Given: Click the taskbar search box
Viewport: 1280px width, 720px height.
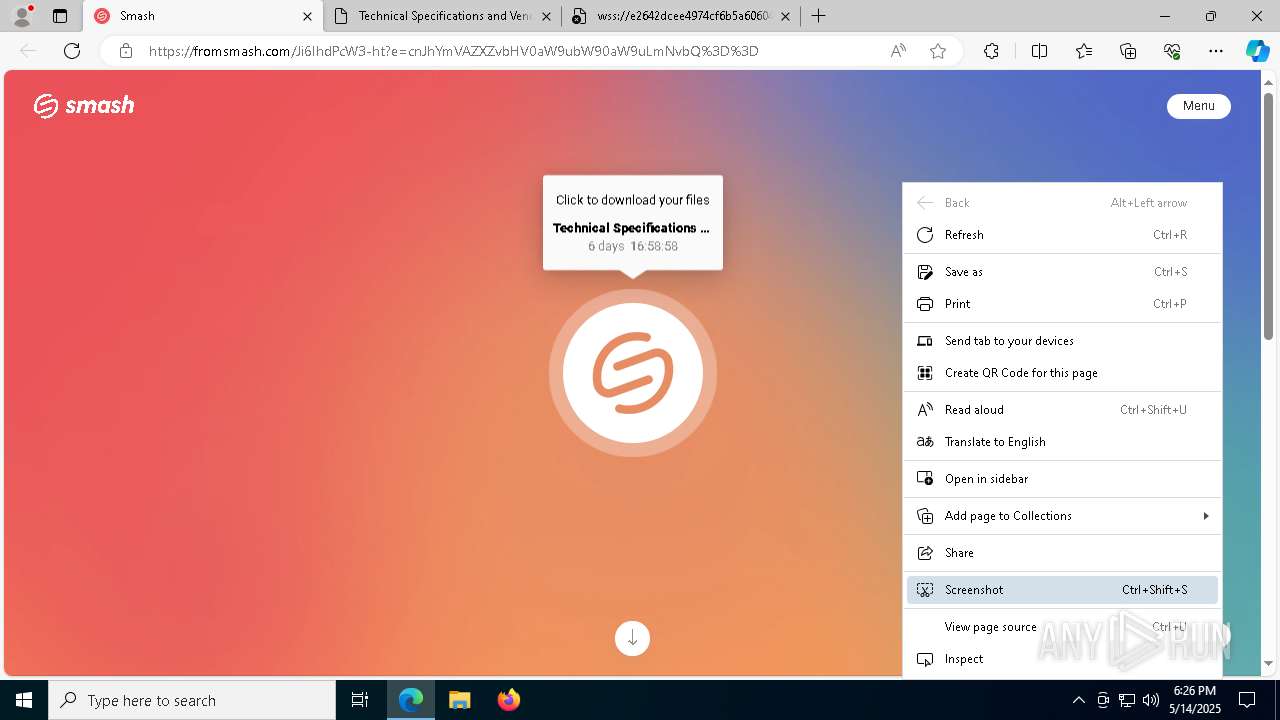Looking at the screenshot, I should (192, 700).
